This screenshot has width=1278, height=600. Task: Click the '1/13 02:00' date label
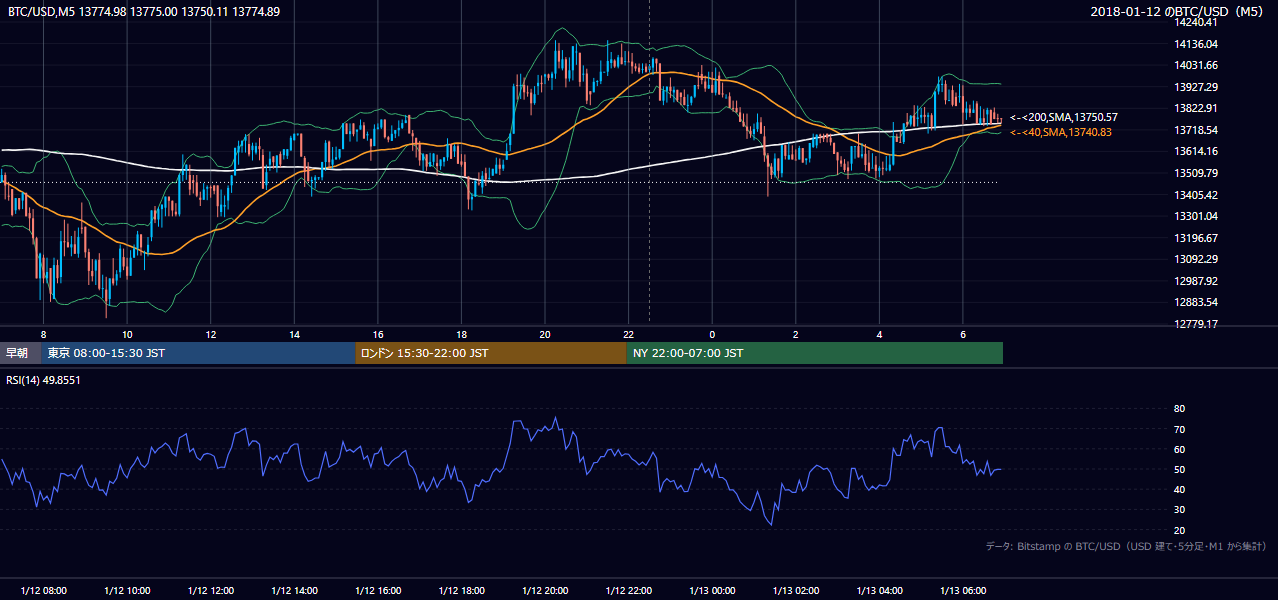tap(795, 591)
